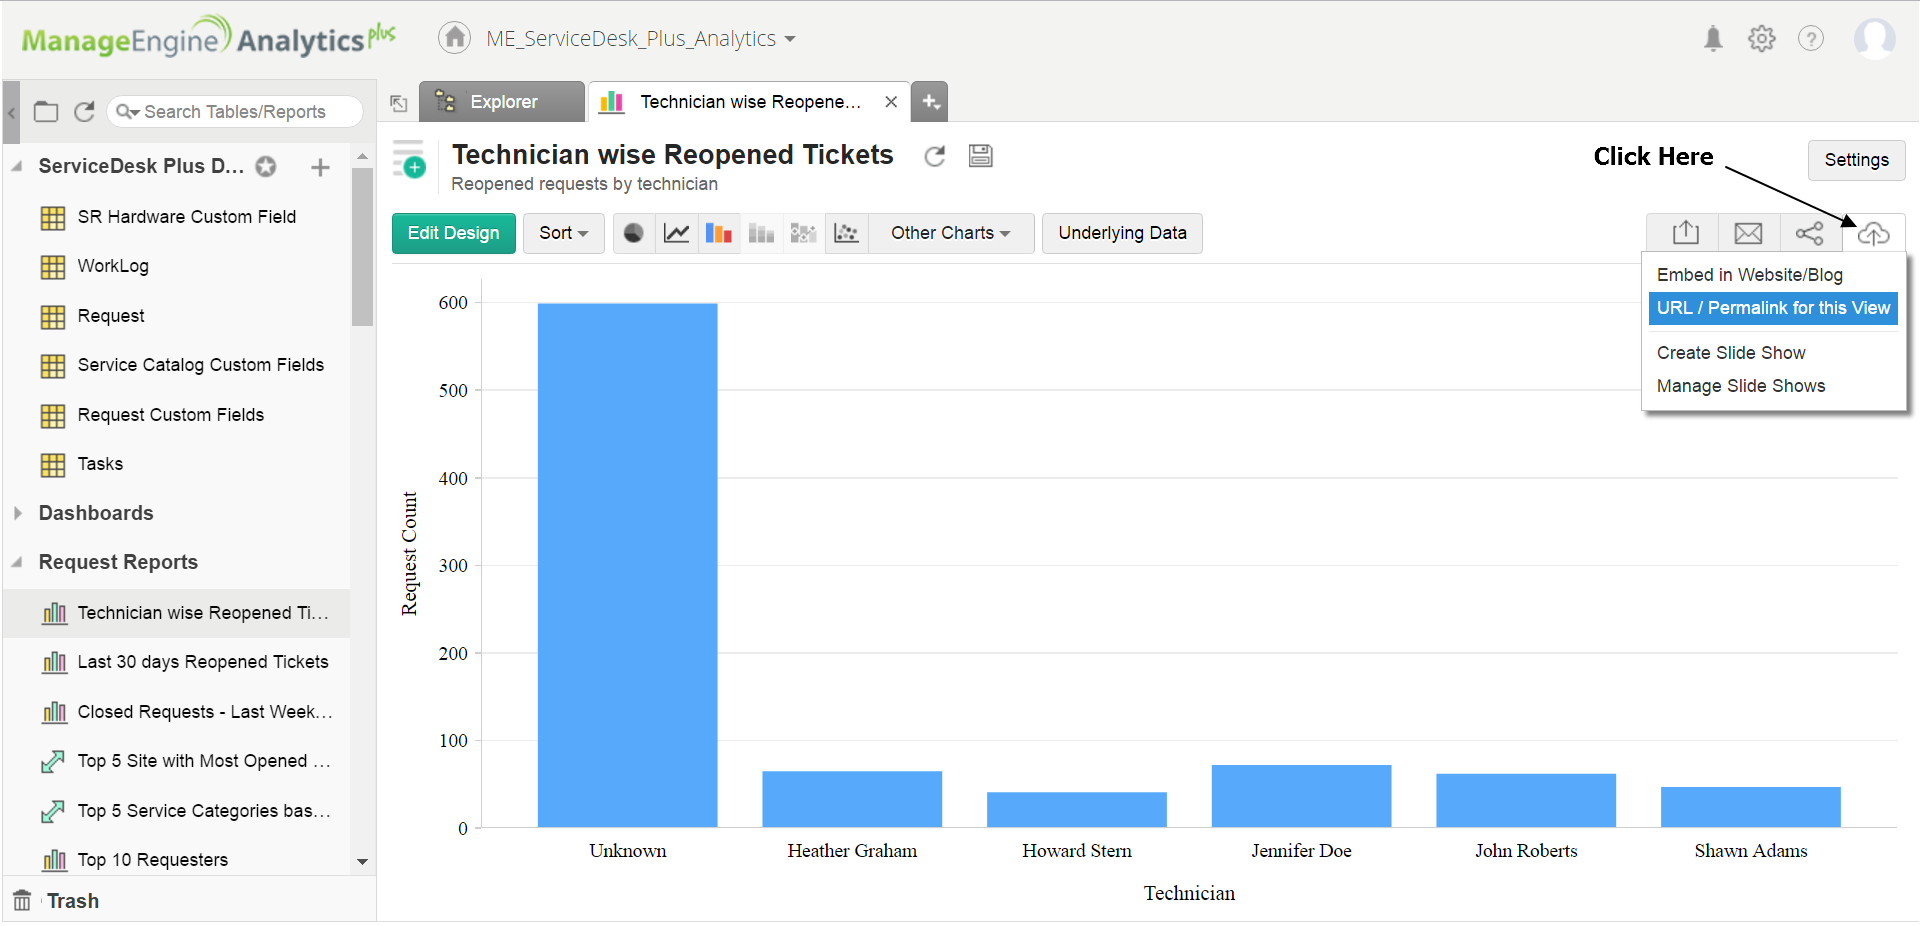Image resolution: width=1920 pixels, height=926 pixels.
Task: Open Last 30 days Reopened Tickets report
Action: [202, 662]
